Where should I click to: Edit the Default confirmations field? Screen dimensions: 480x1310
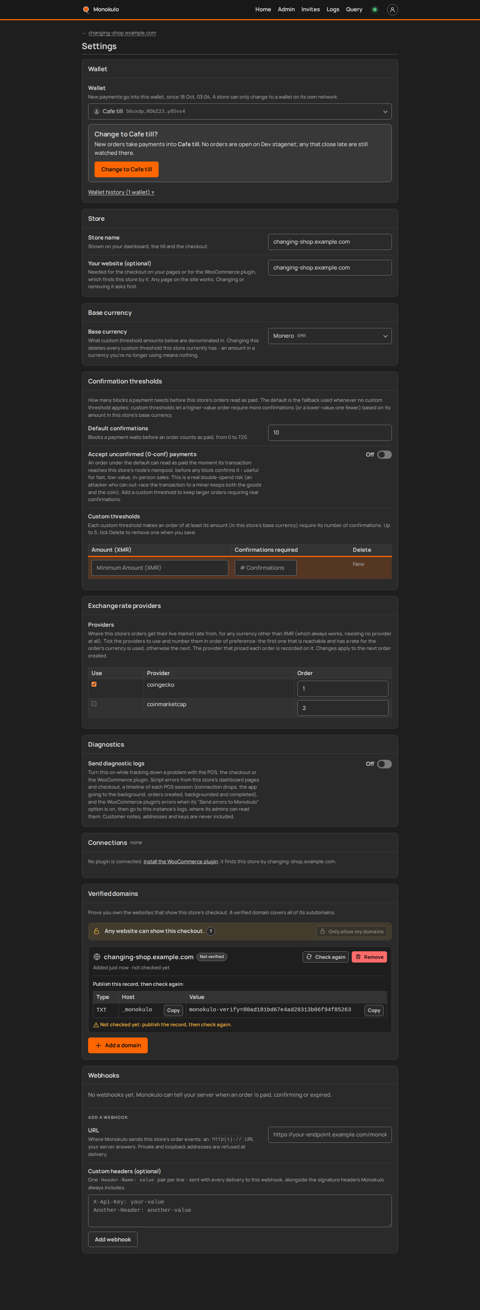click(x=330, y=433)
